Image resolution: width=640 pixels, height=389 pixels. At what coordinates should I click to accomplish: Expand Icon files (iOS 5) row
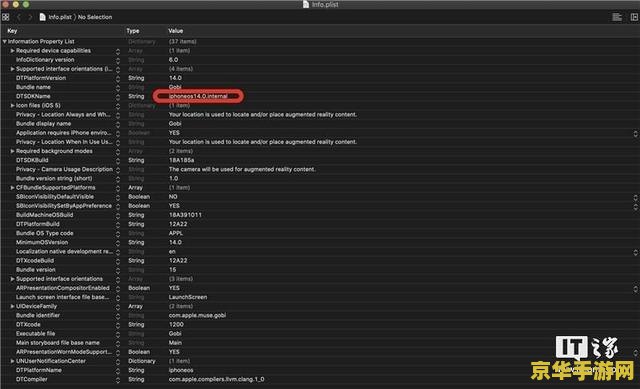tap(12, 105)
